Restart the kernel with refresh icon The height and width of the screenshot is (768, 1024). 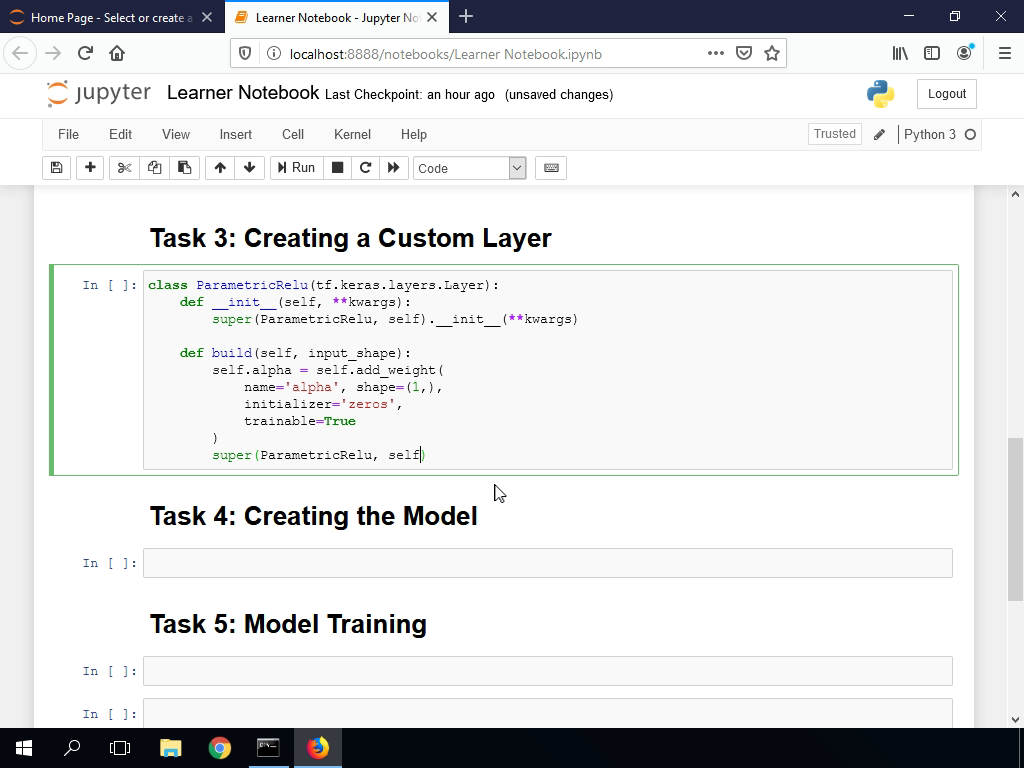[365, 168]
